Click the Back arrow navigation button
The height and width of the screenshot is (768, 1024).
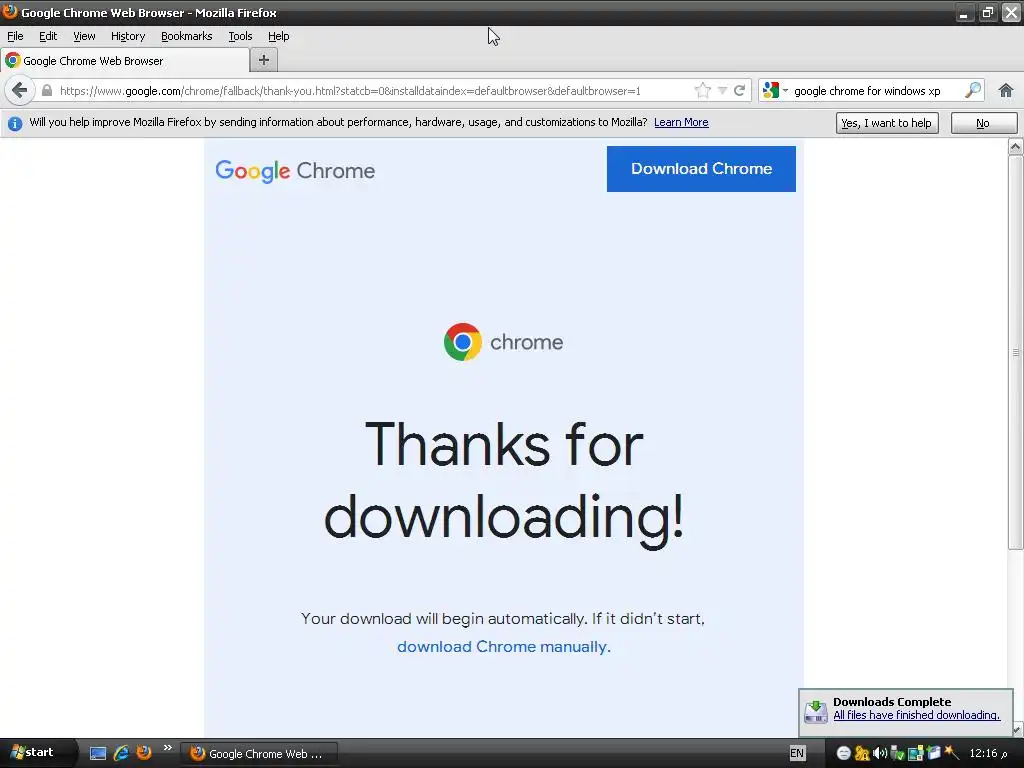[20, 90]
